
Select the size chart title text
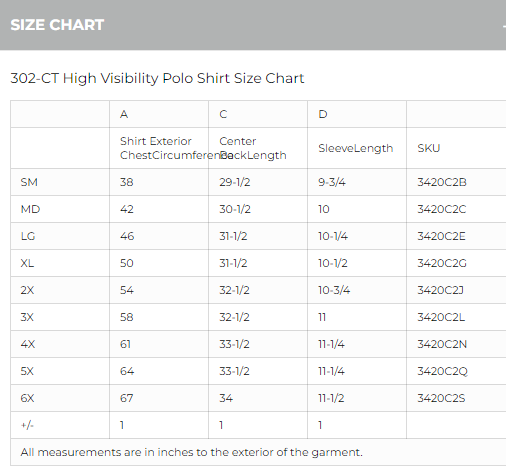coord(157,79)
